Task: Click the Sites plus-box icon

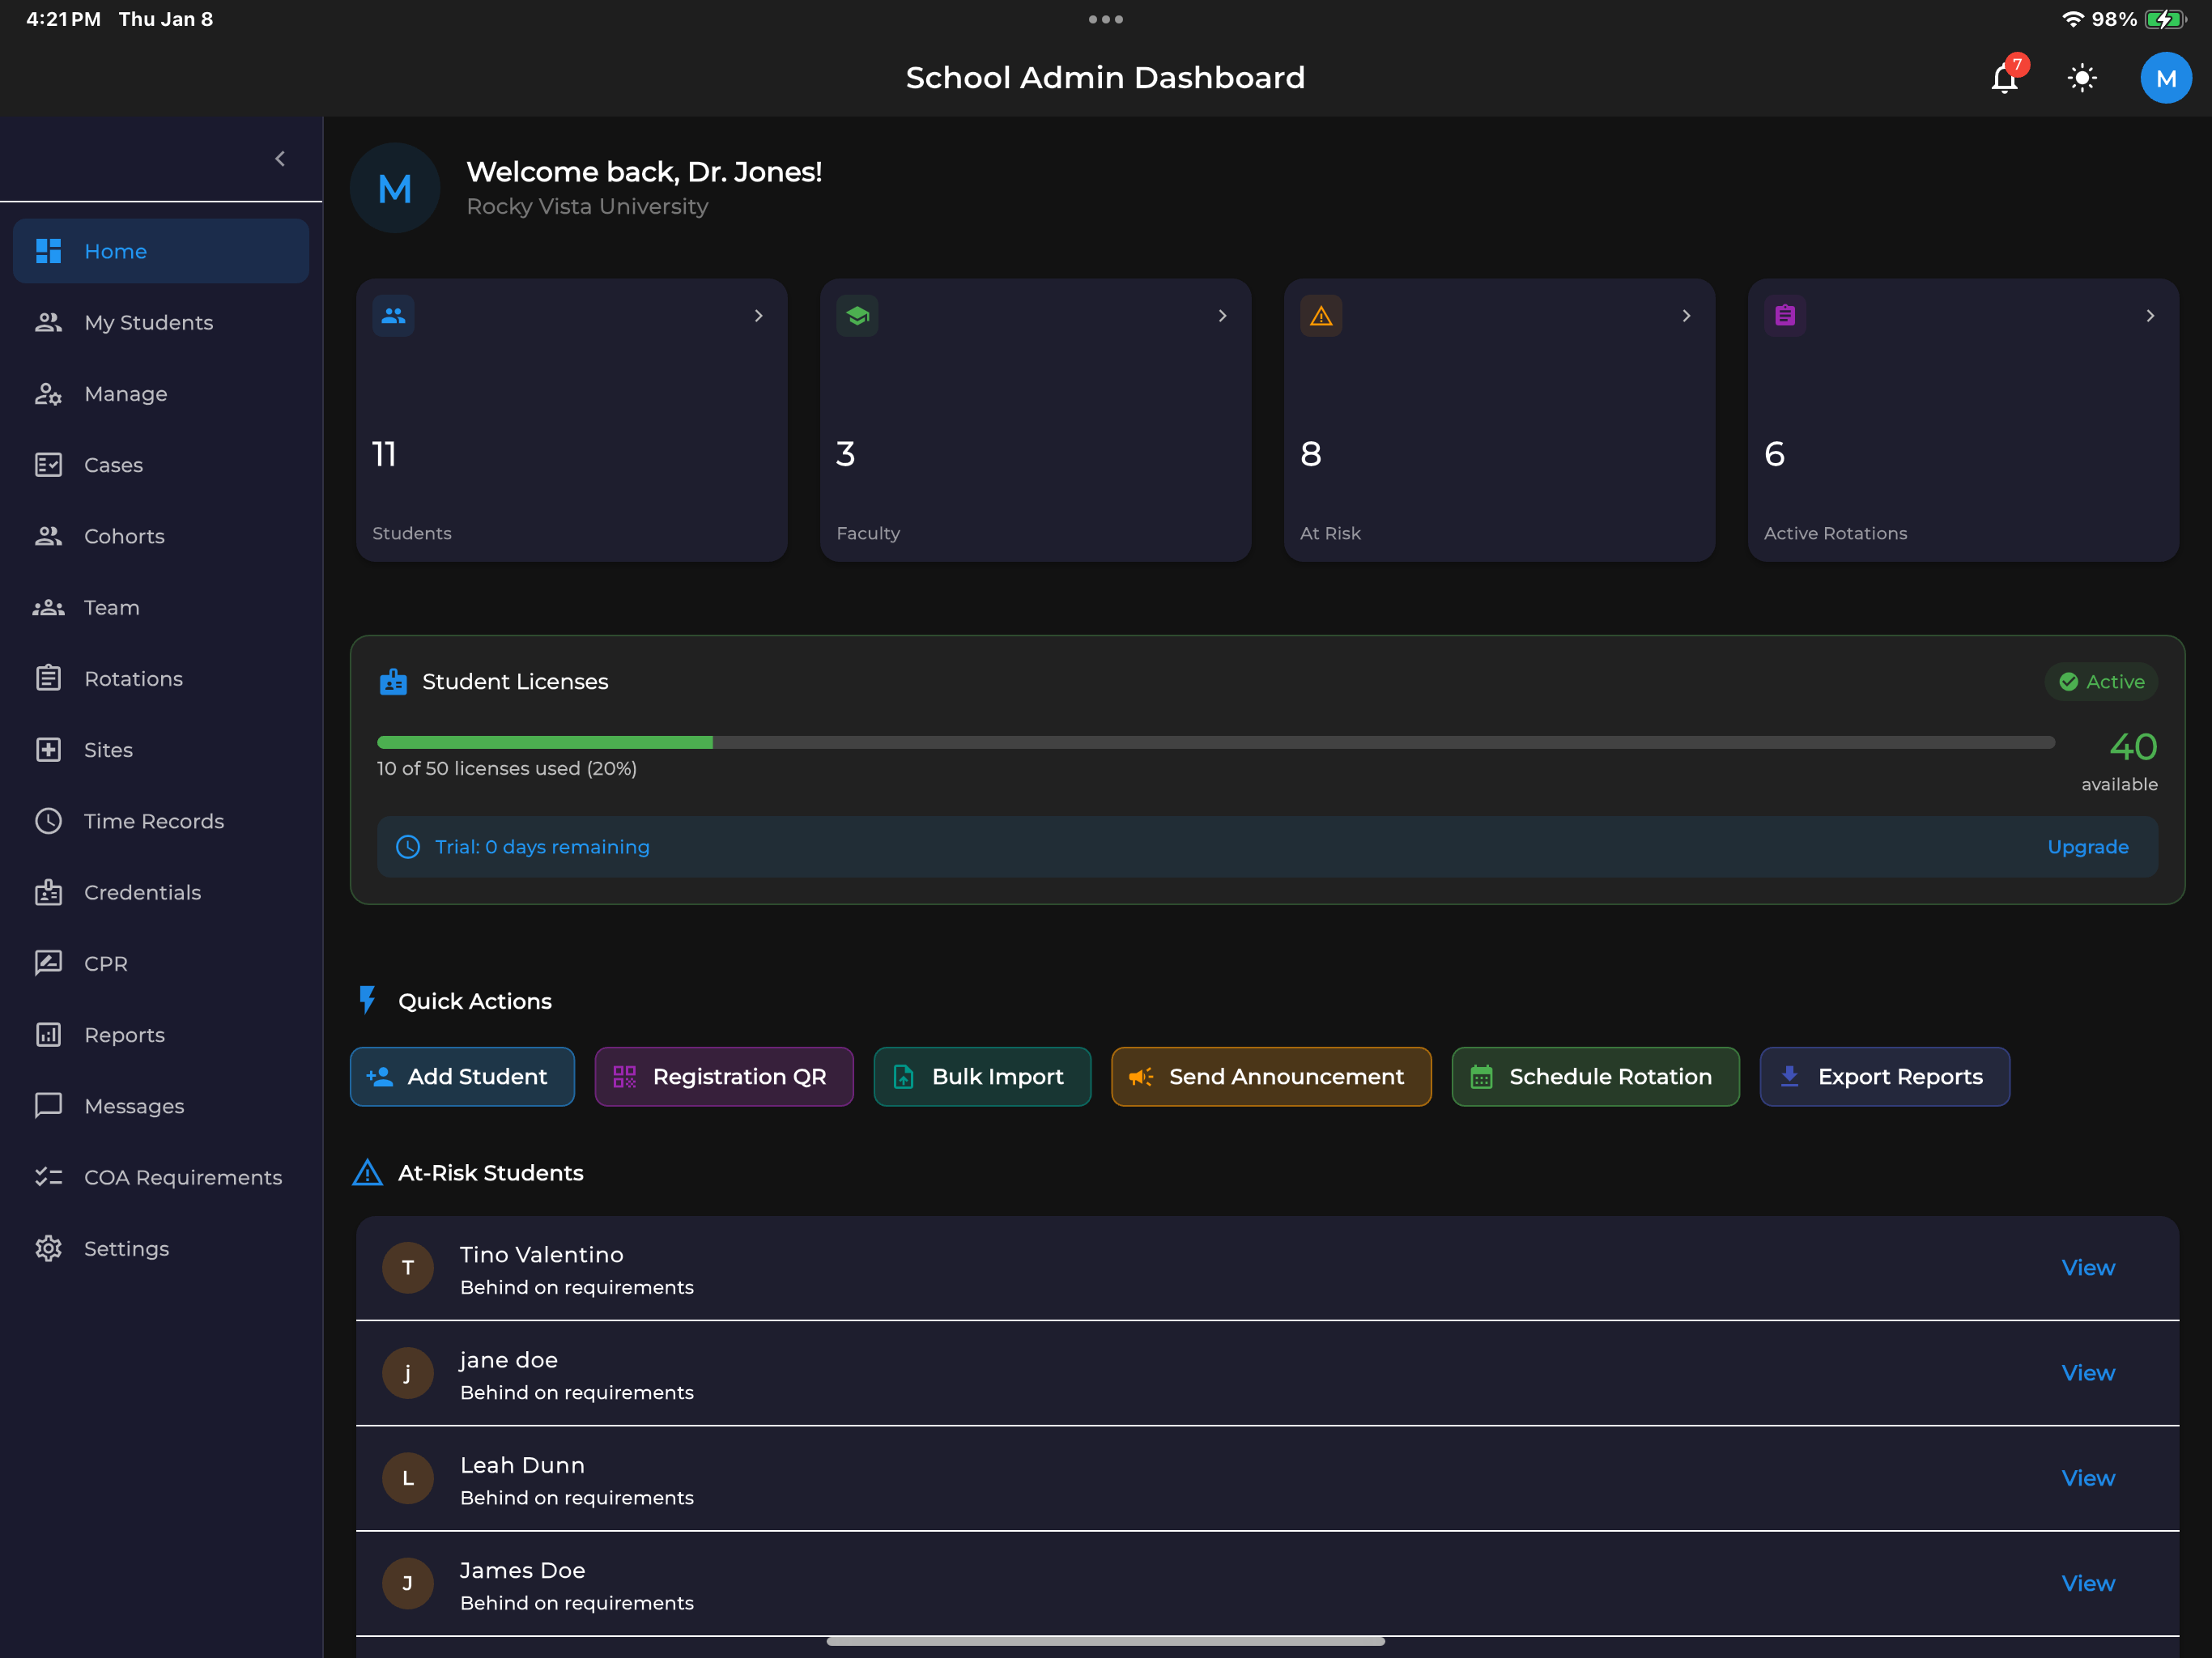Action: (x=48, y=750)
